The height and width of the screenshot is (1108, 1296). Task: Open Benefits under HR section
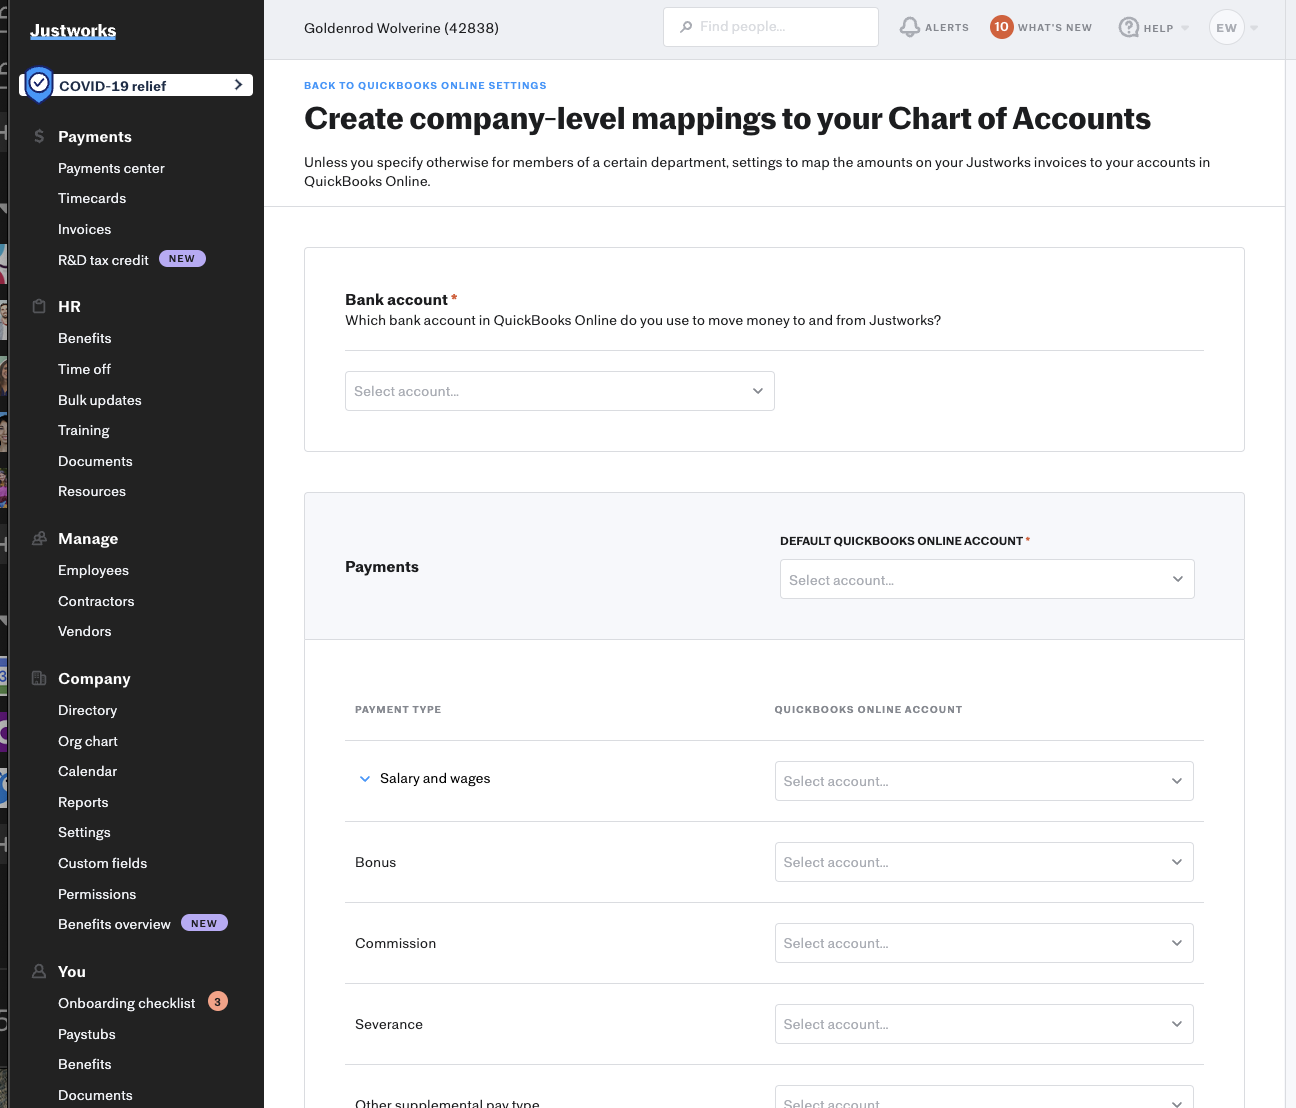85,338
